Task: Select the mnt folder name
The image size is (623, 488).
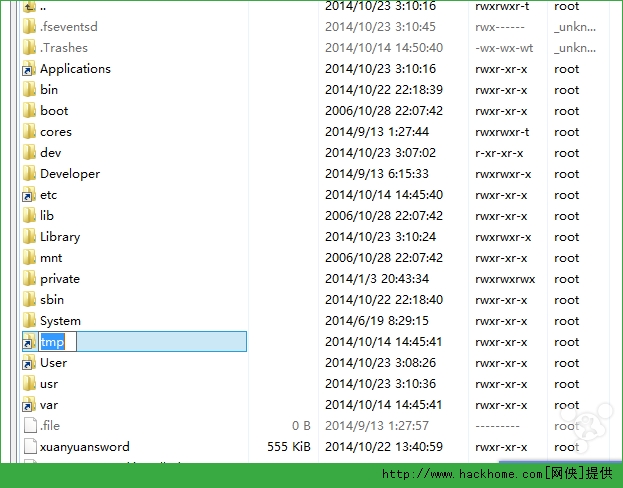Action: (x=51, y=258)
